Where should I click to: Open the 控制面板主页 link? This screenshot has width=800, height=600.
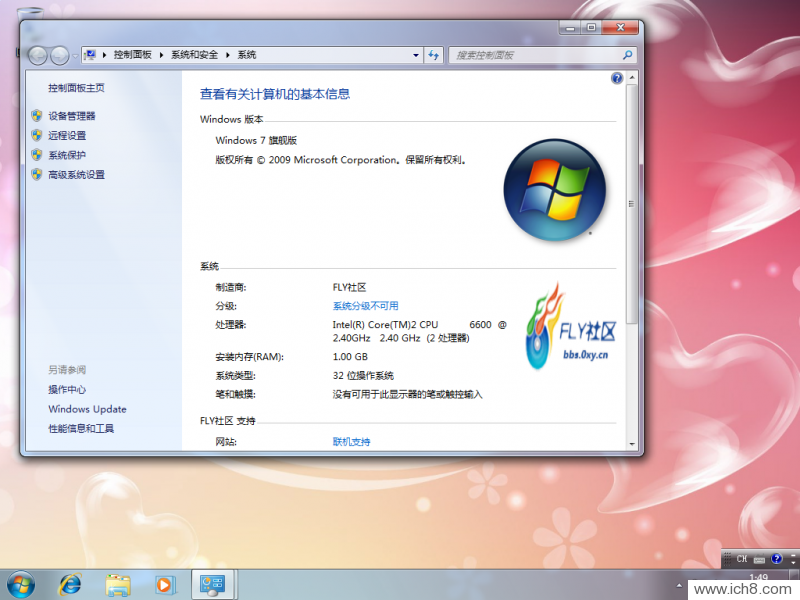pos(77,88)
